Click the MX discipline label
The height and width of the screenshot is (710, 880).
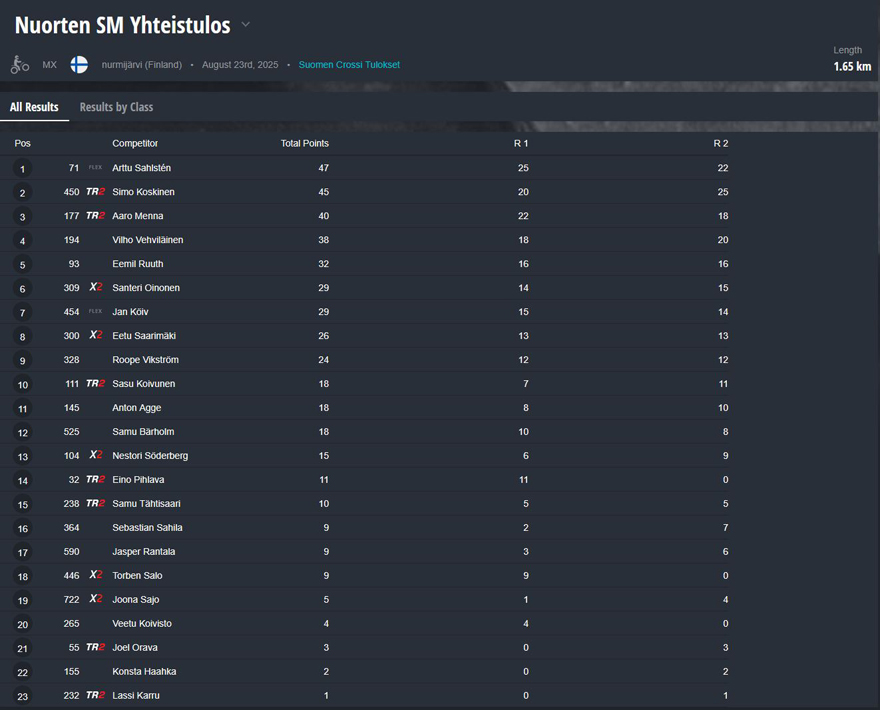click(49, 65)
